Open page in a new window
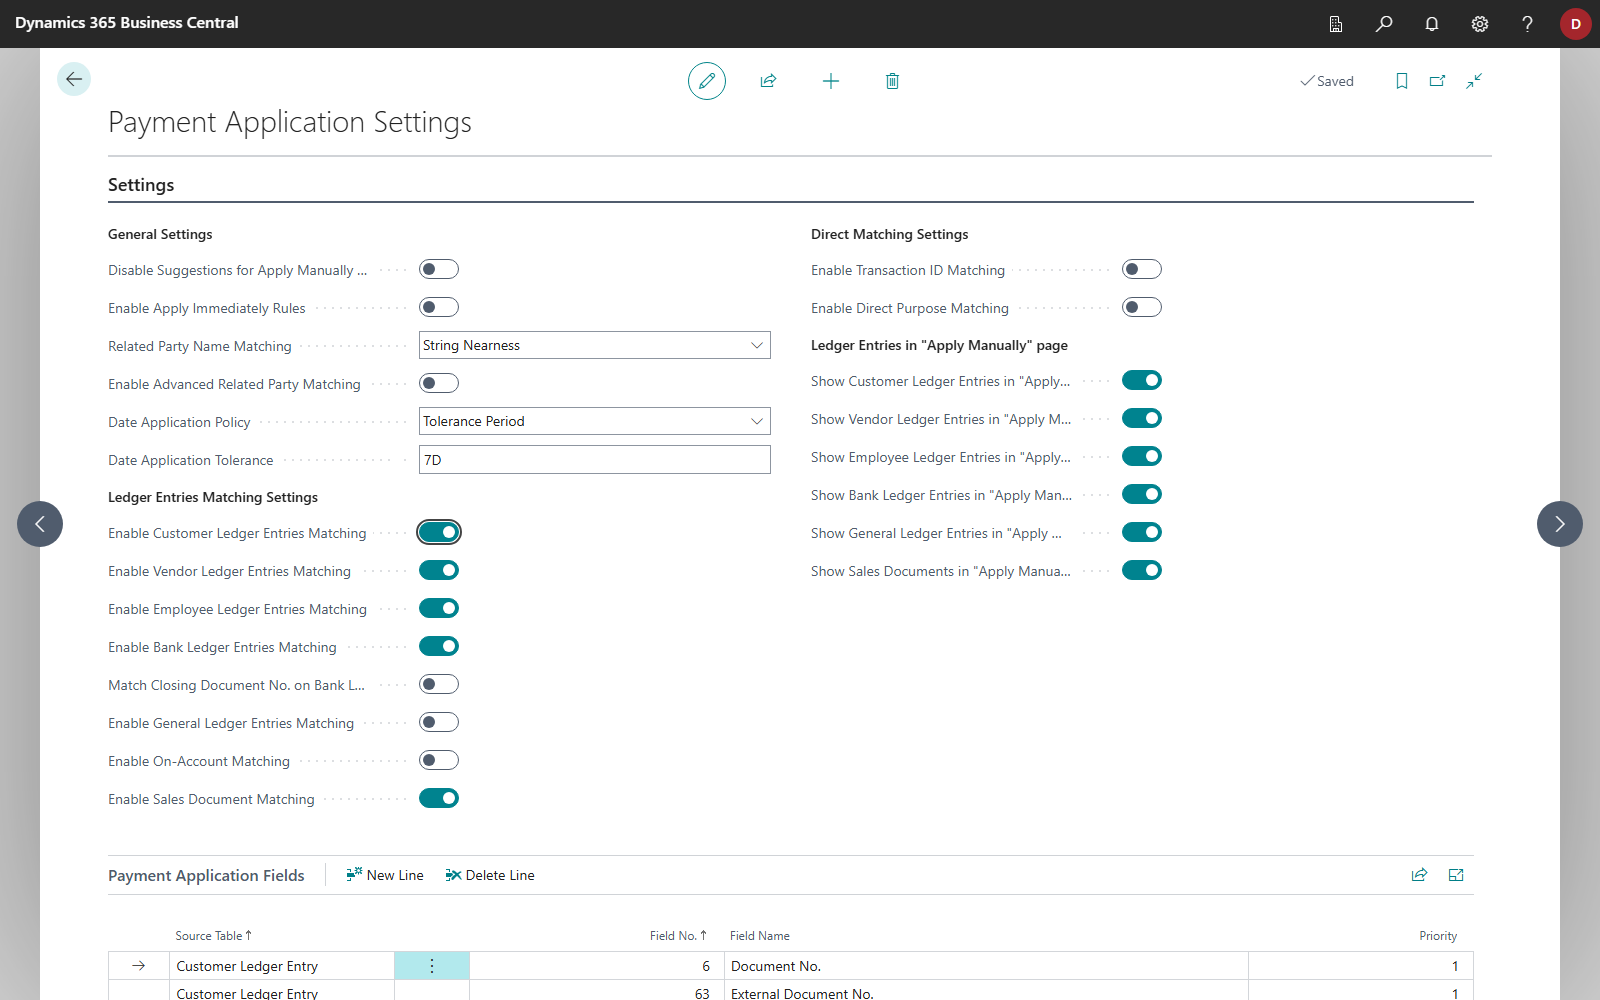 (x=1438, y=81)
